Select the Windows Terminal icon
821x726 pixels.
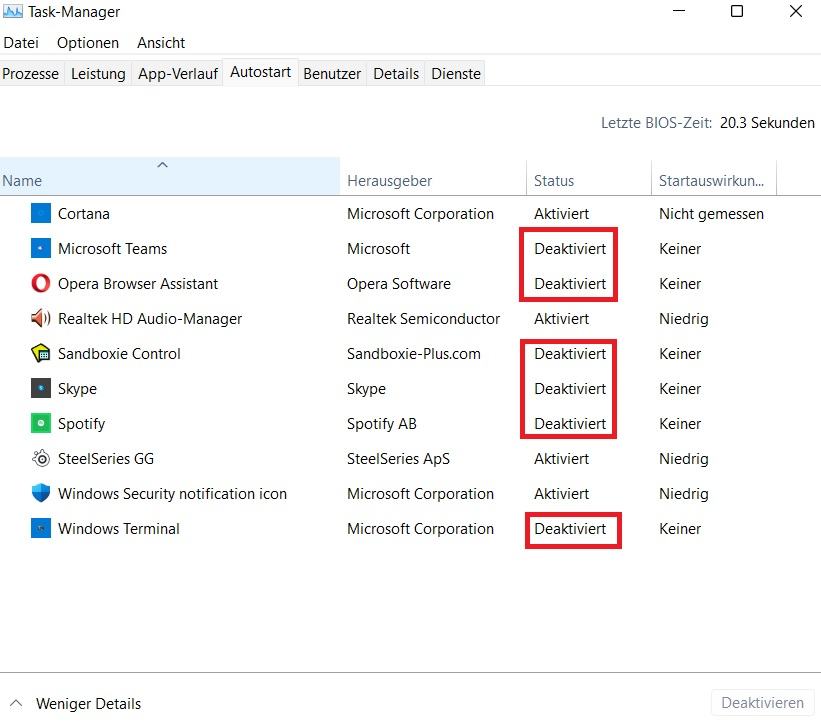[x=41, y=528]
